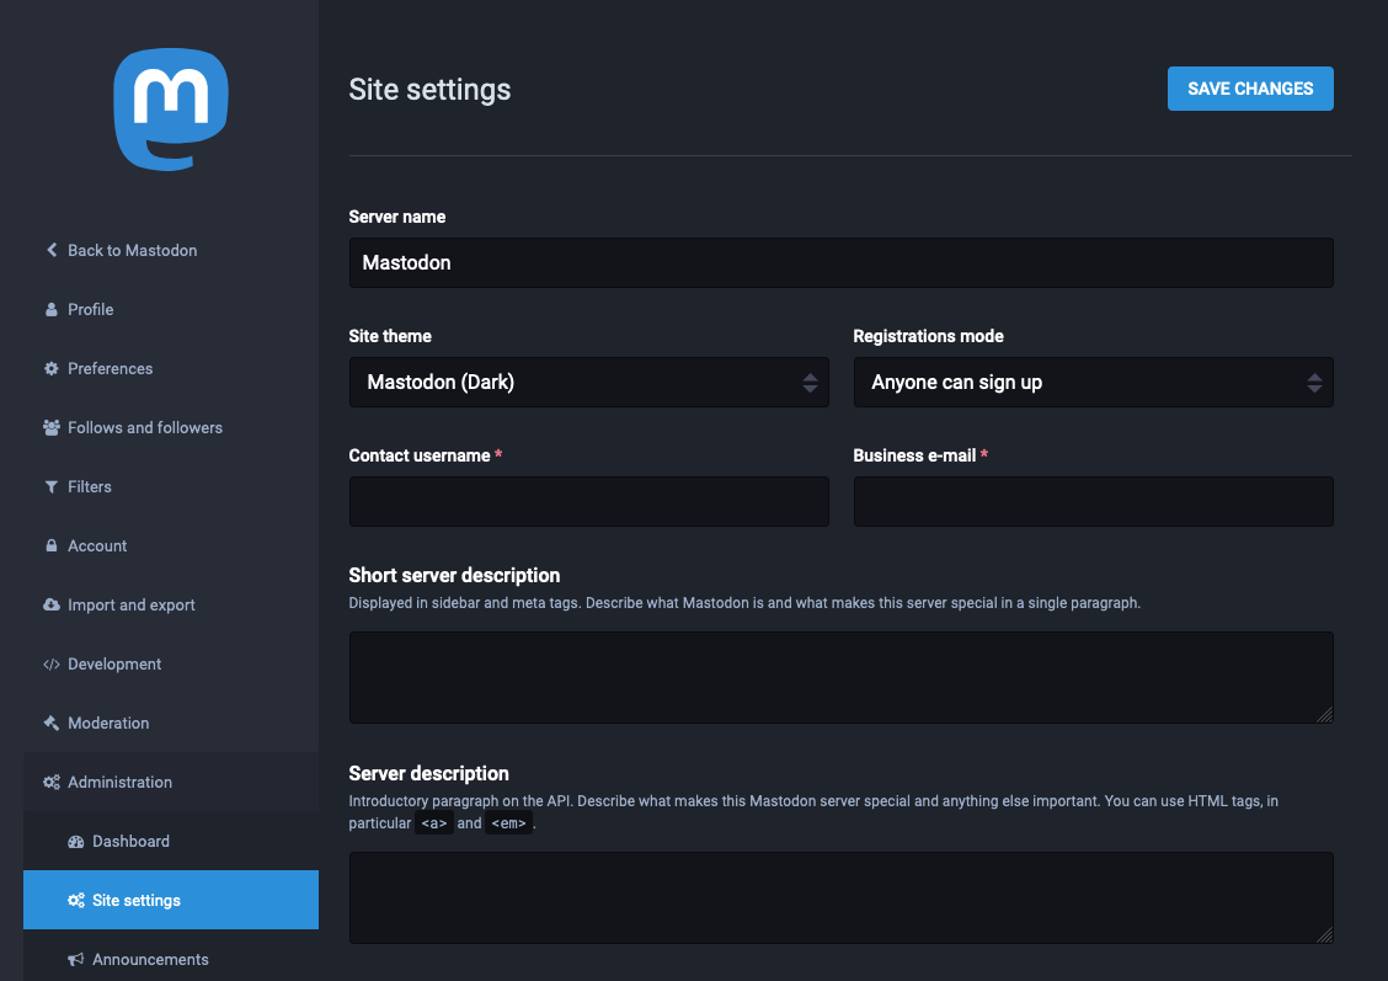Click inside the Short server description box
The height and width of the screenshot is (981, 1388).
[x=840, y=677]
